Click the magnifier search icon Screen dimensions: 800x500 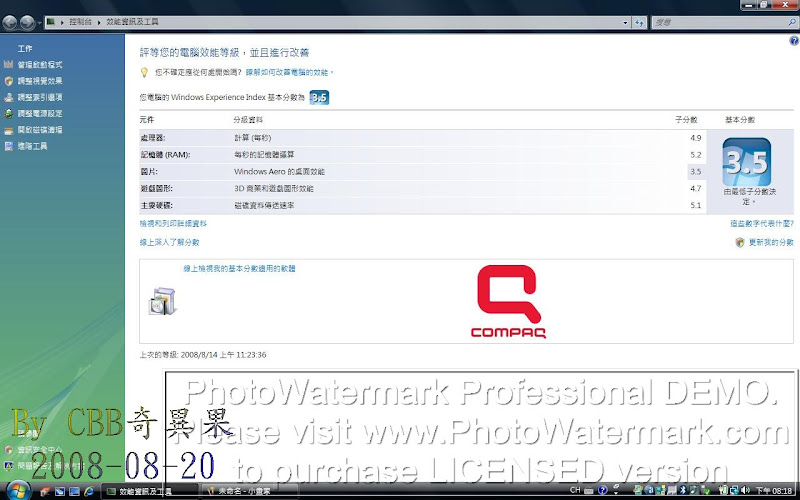click(792, 22)
